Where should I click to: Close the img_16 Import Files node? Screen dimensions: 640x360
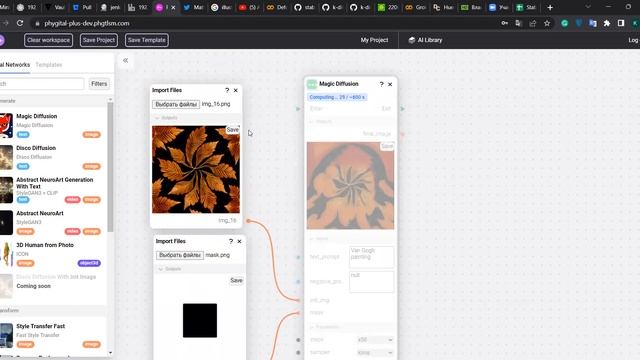pyautogui.click(x=236, y=90)
